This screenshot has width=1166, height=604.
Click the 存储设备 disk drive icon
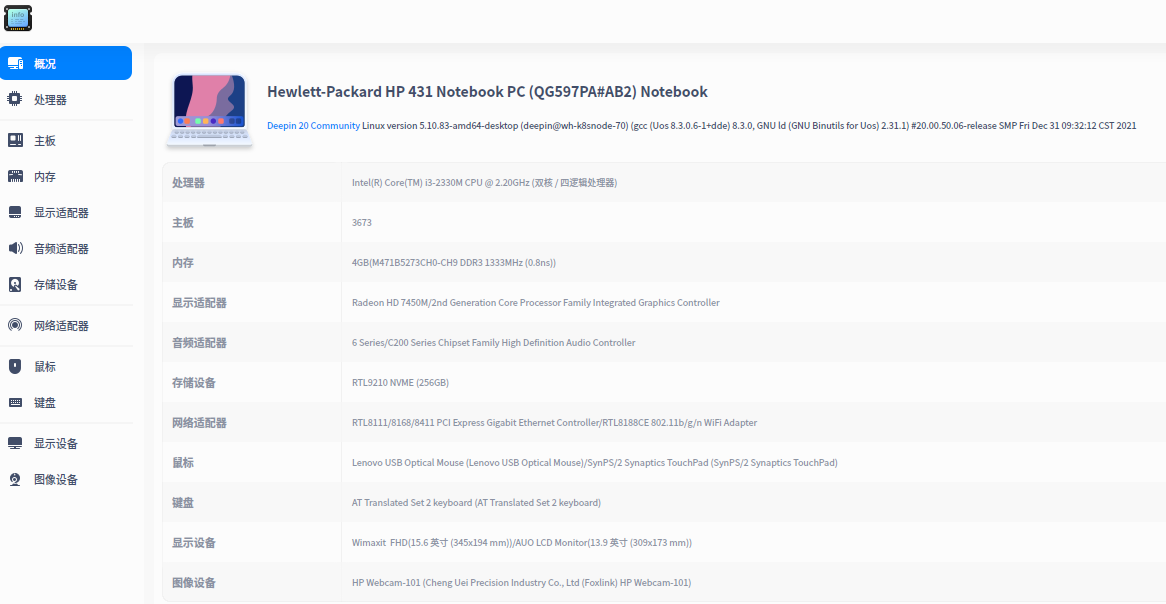pyautogui.click(x=15, y=284)
